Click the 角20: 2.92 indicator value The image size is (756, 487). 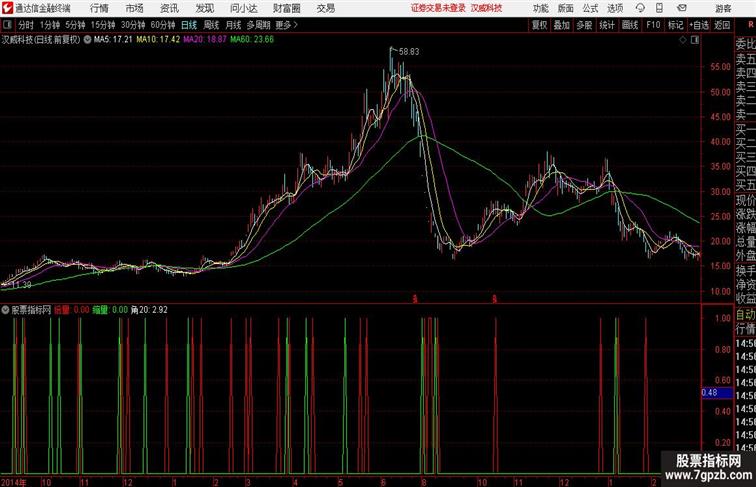149,310
